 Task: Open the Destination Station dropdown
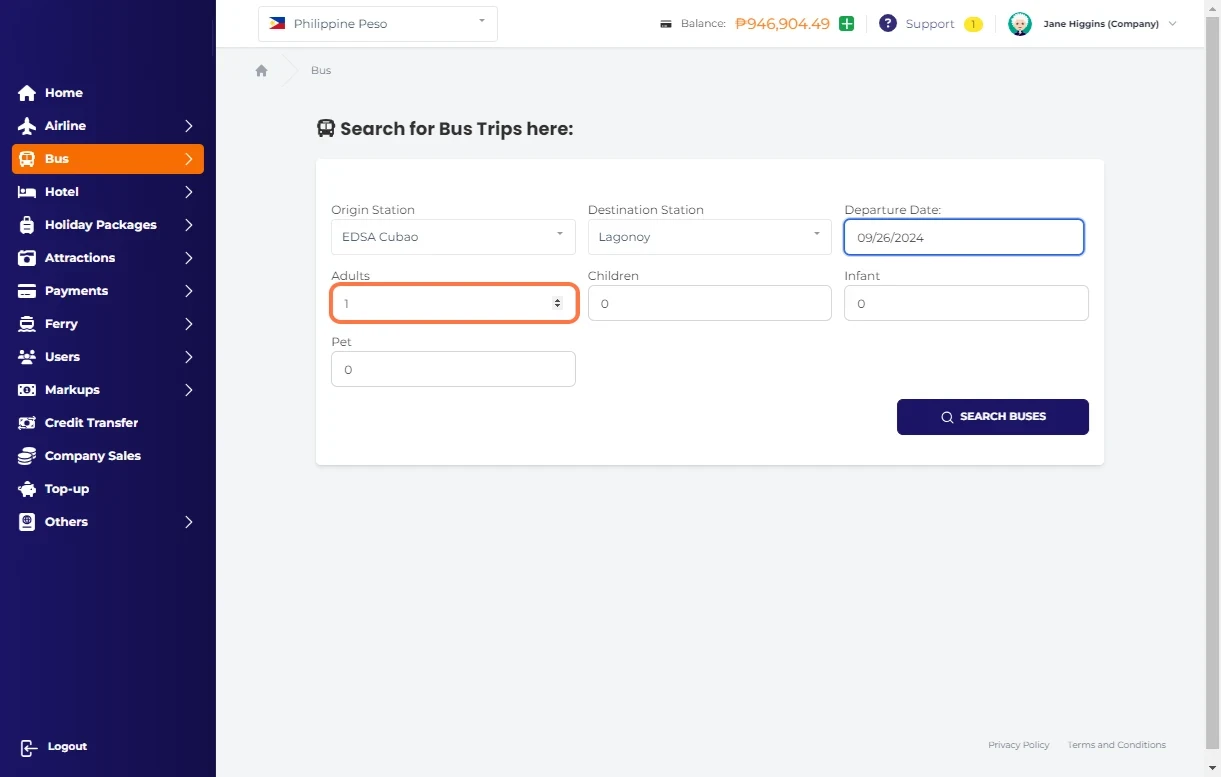[709, 237]
